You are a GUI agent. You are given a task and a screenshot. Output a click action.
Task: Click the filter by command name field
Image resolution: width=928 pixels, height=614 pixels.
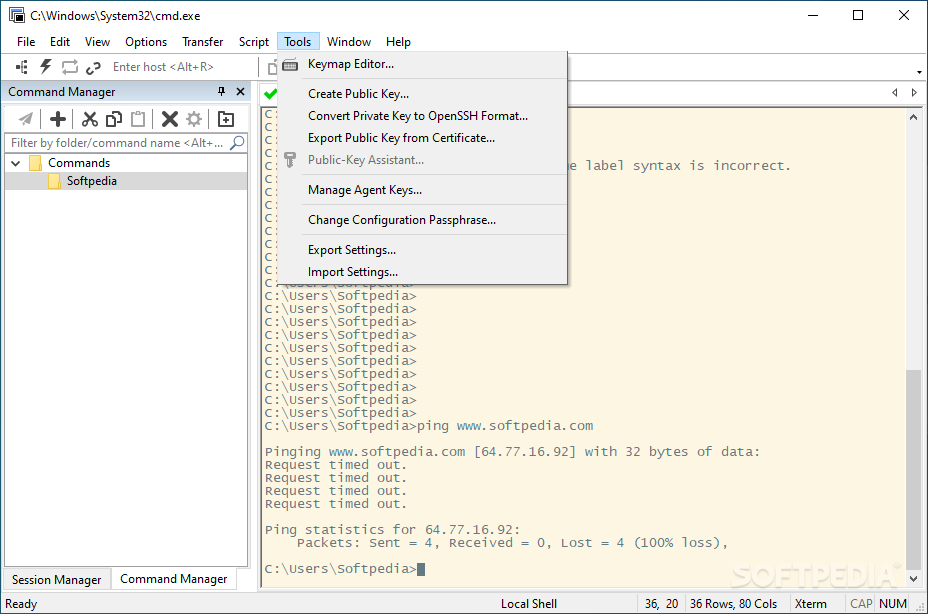click(117, 143)
